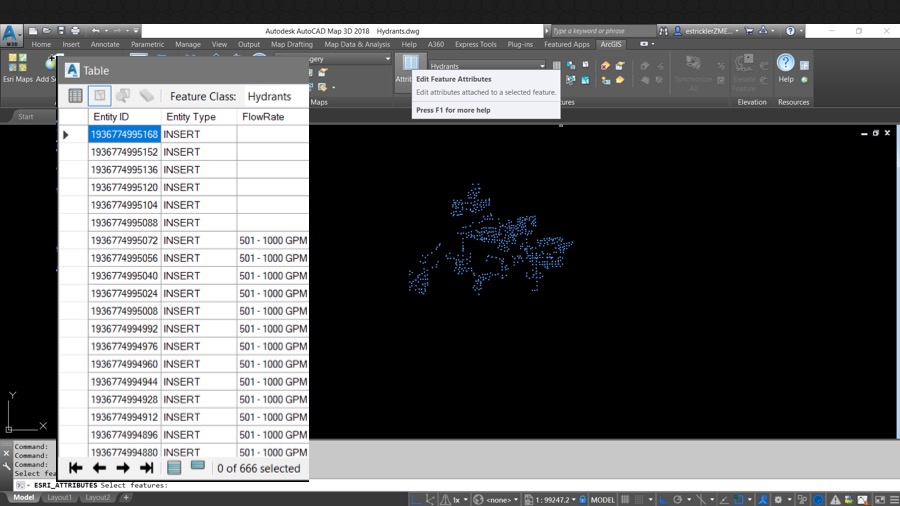
Task: Toggle 2D object snap in status bar
Action: tap(739, 500)
